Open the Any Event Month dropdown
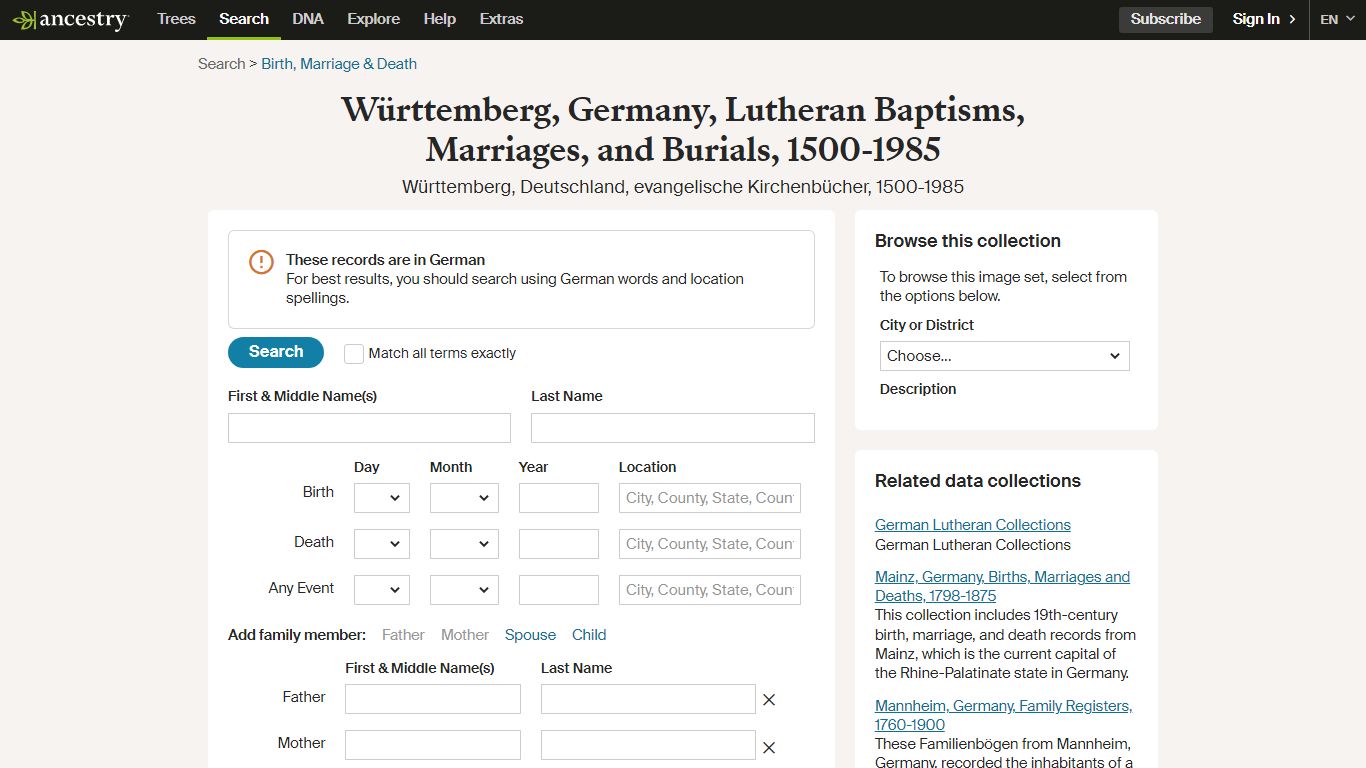Viewport: 1366px width, 768px height. pos(464,590)
